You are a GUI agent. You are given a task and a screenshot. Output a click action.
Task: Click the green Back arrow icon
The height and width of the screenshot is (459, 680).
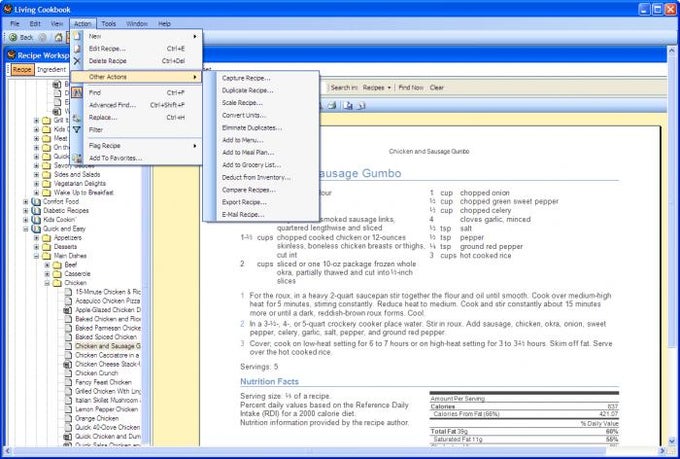click(x=13, y=37)
